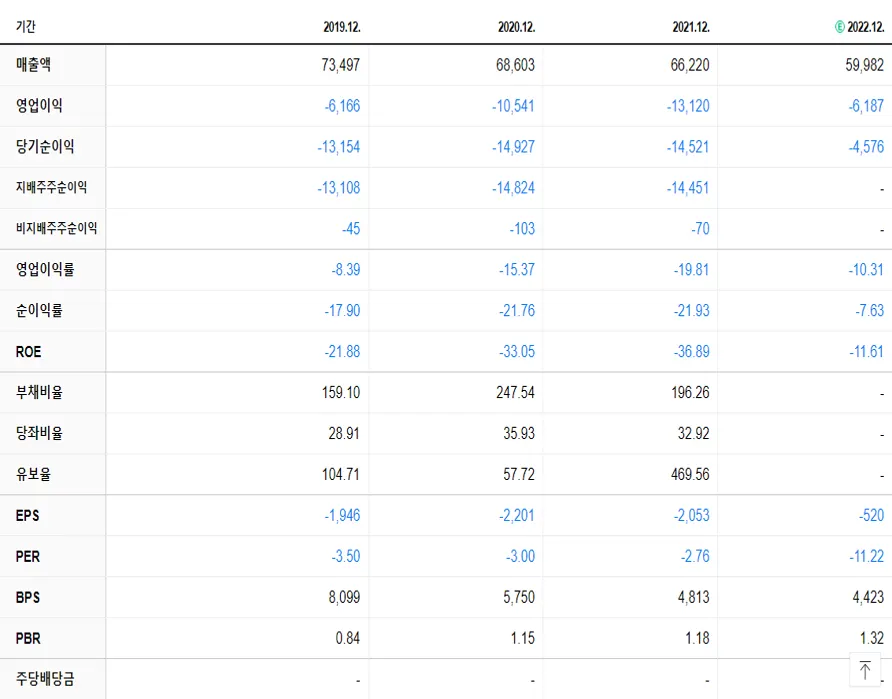Click the PBR row label
Viewport: 892px width, 699px height.
click(28, 638)
